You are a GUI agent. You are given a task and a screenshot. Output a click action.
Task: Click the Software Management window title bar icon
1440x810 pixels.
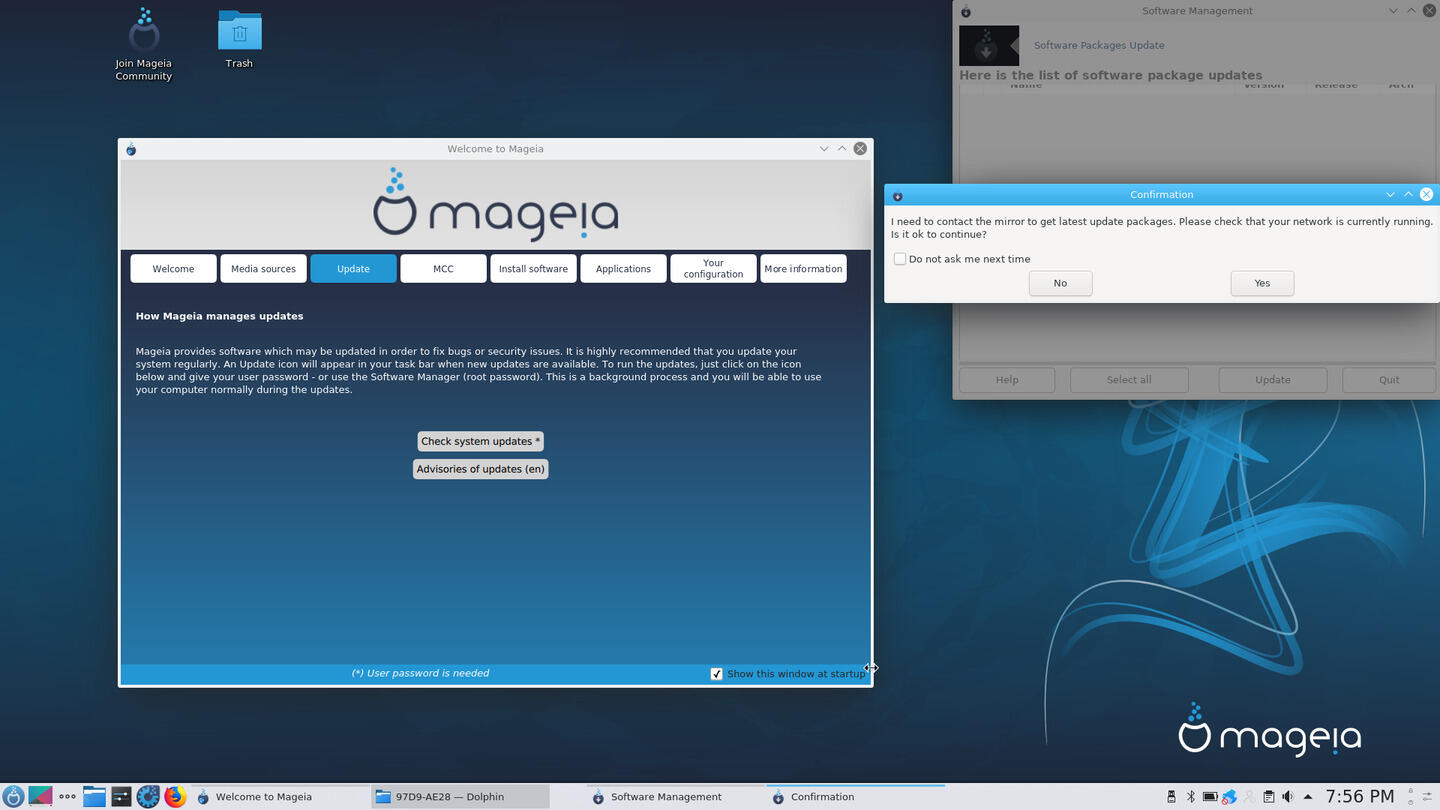pyautogui.click(x=966, y=11)
